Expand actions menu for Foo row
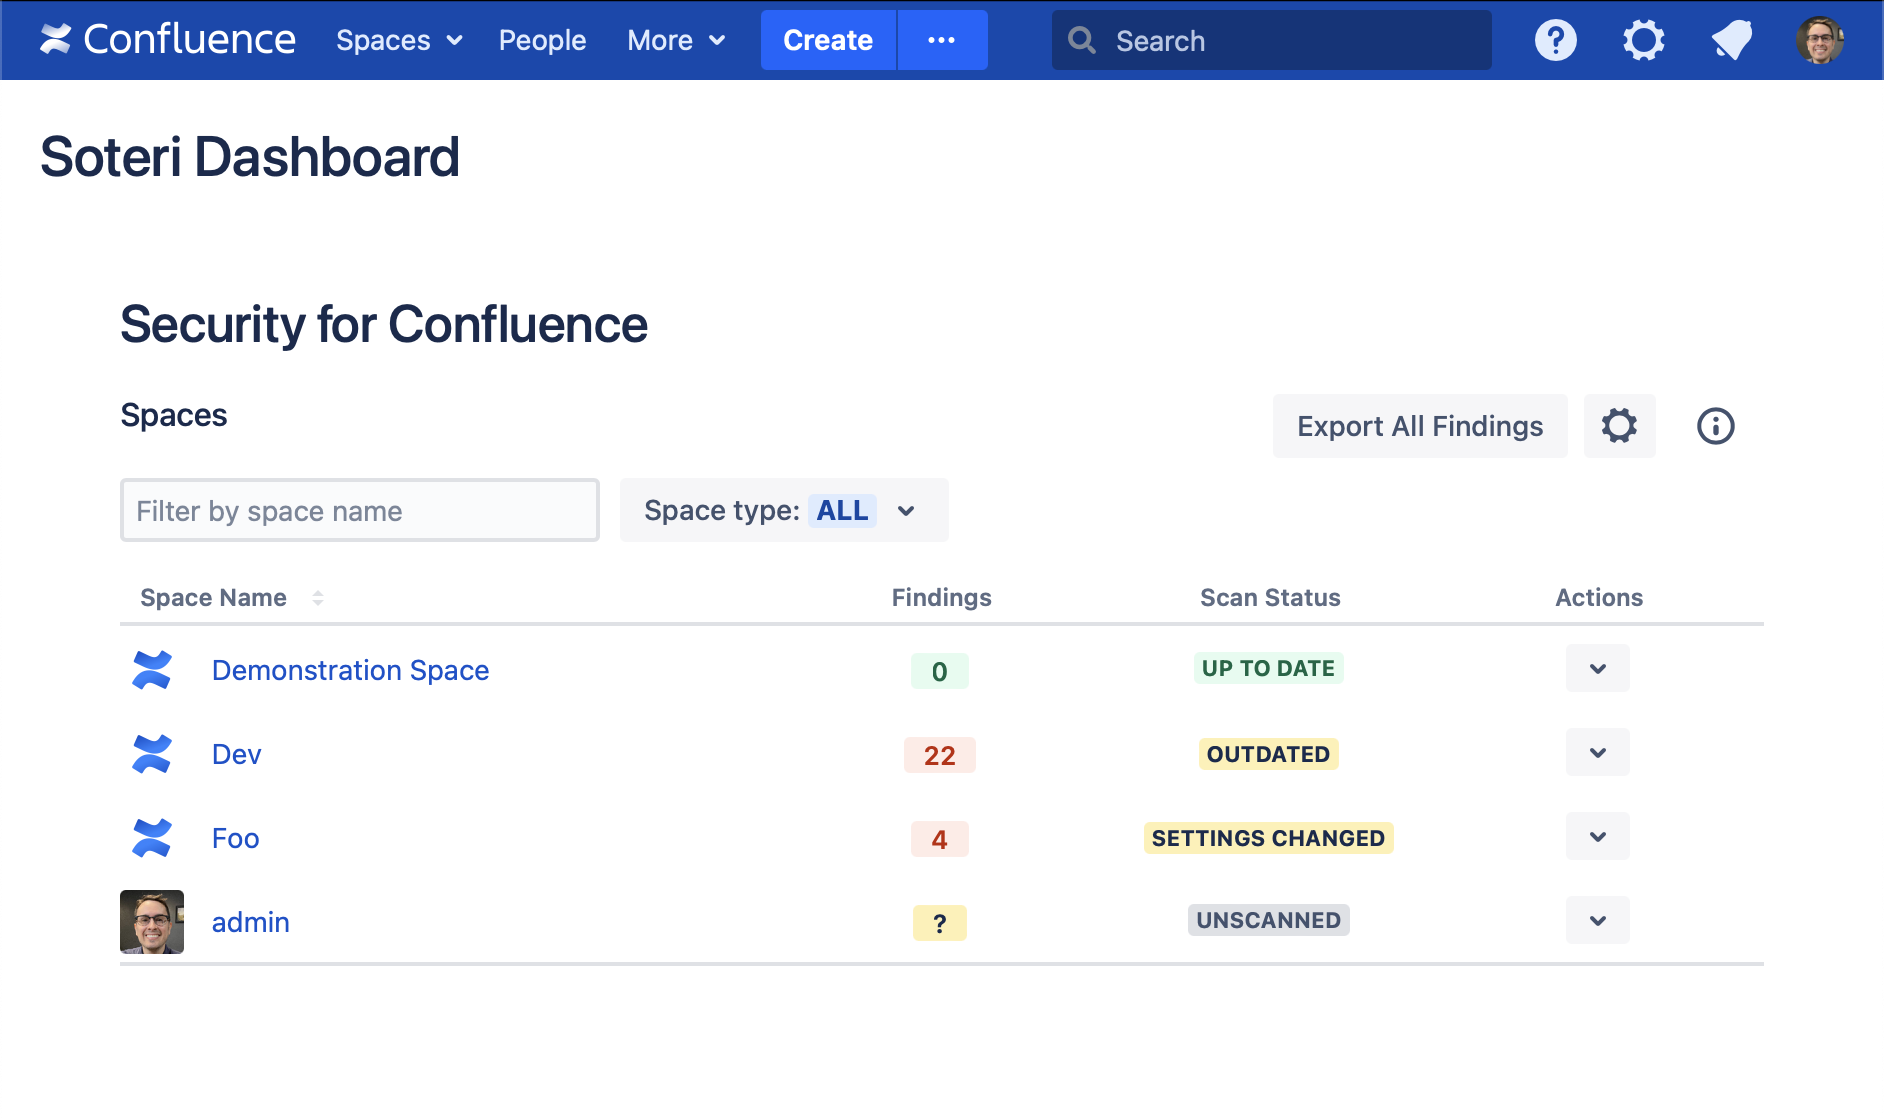The image size is (1884, 1118). [x=1597, y=837]
